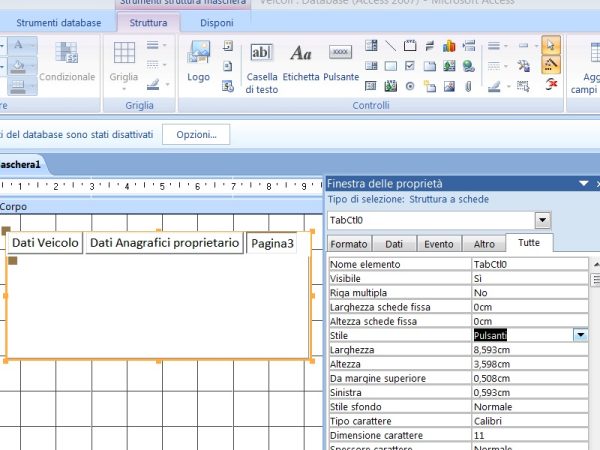
Task: Open the Griglia gridlines dropdown
Action: (125, 60)
